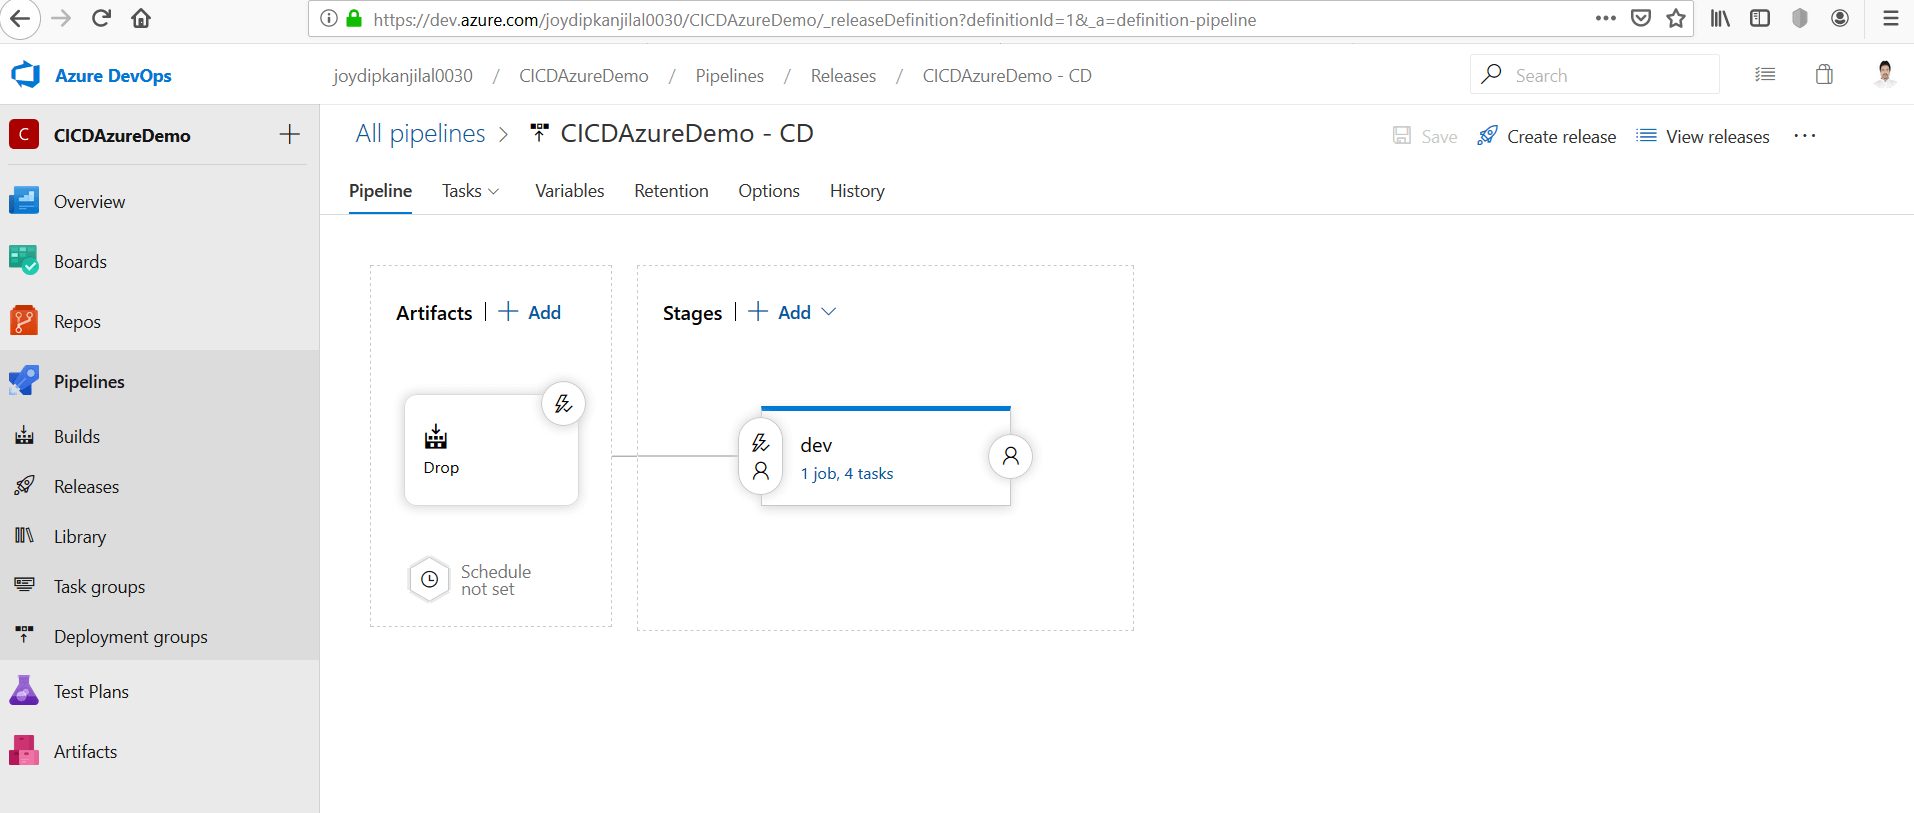Bookmark this page with the star icon

[x=1677, y=18]
